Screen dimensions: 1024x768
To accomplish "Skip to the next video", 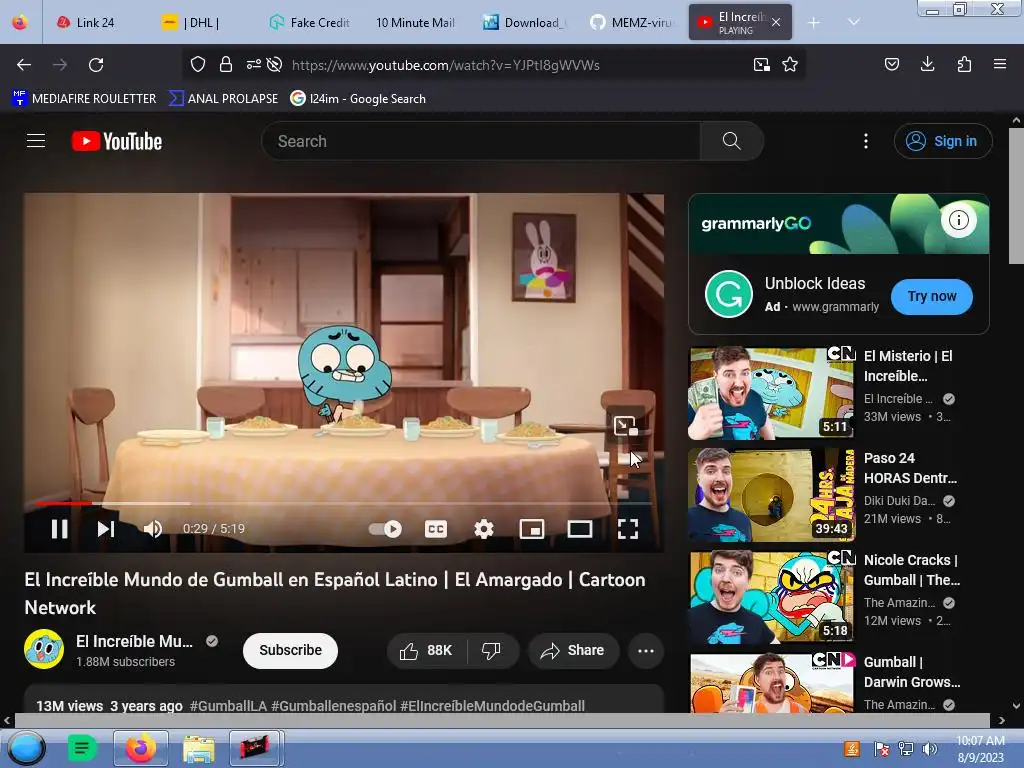I will coord(106,529).
